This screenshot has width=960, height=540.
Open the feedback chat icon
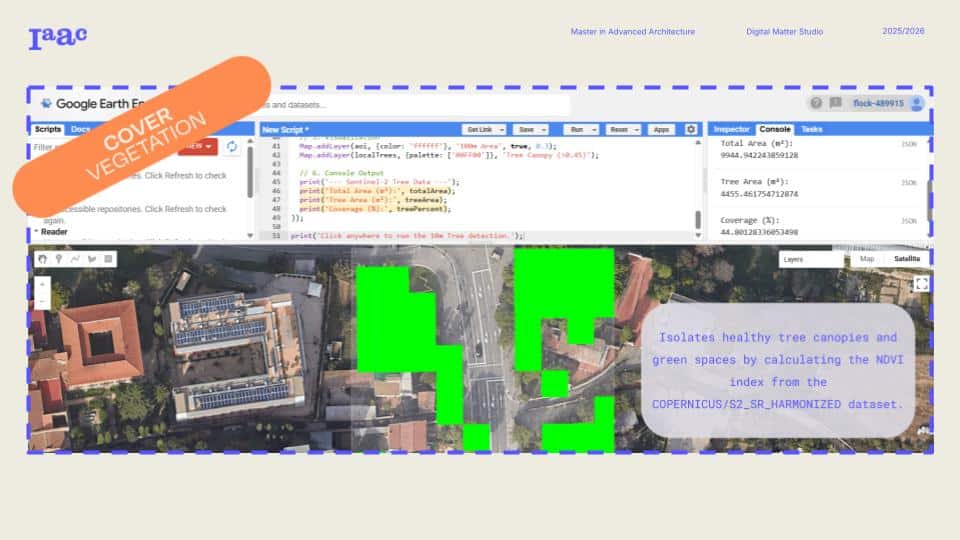tap(835, 103)
